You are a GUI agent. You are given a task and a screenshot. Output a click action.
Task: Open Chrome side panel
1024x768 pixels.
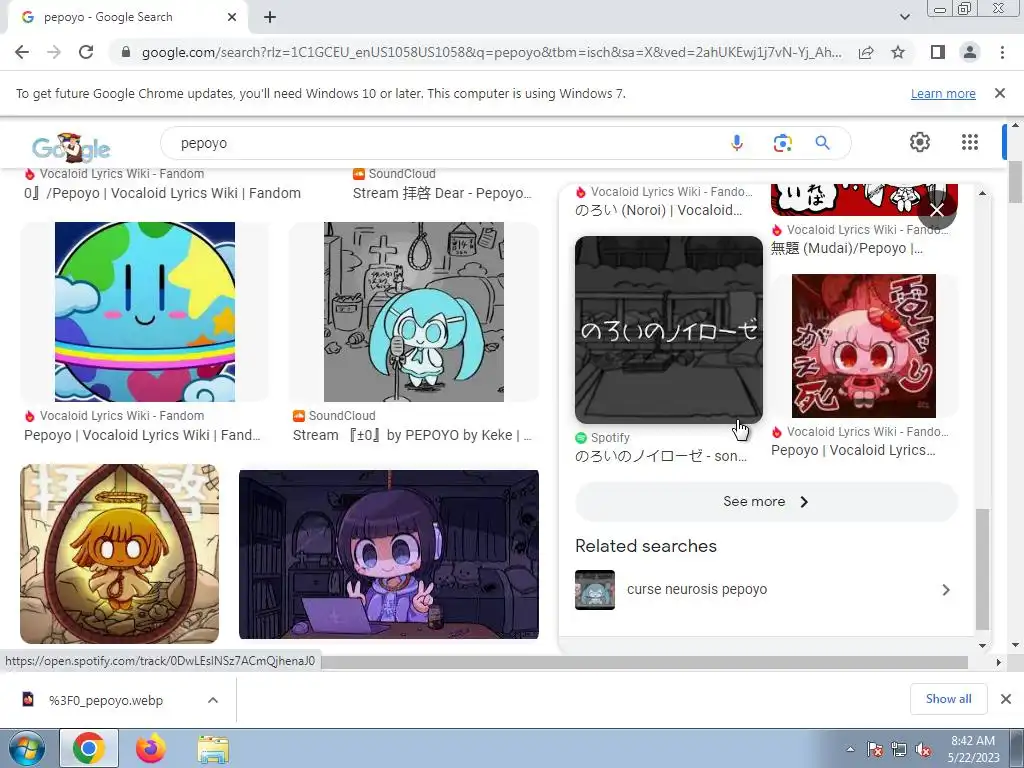[x=938, y=52]
